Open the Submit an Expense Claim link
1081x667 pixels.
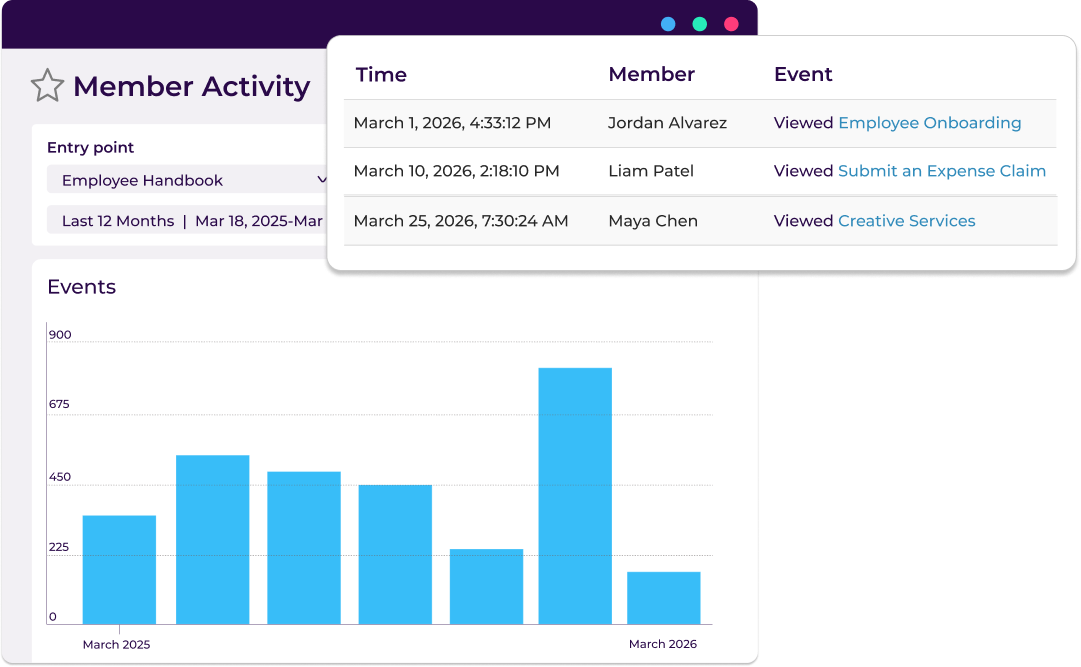[x=941, y=171]
